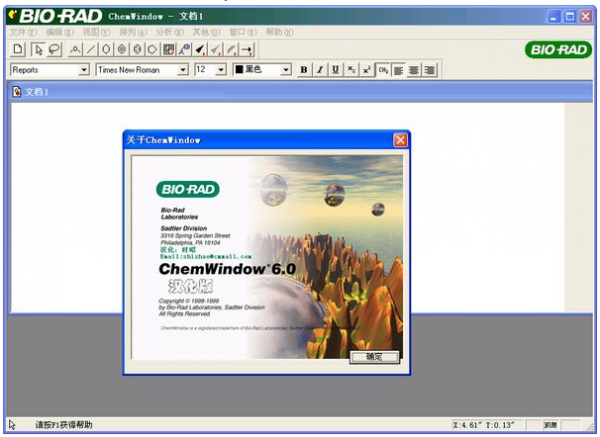Pick the cyclohexane ring tool
The height and width of the screenshot is (437, 600).
pyautogui.click(x=106, y=49)
